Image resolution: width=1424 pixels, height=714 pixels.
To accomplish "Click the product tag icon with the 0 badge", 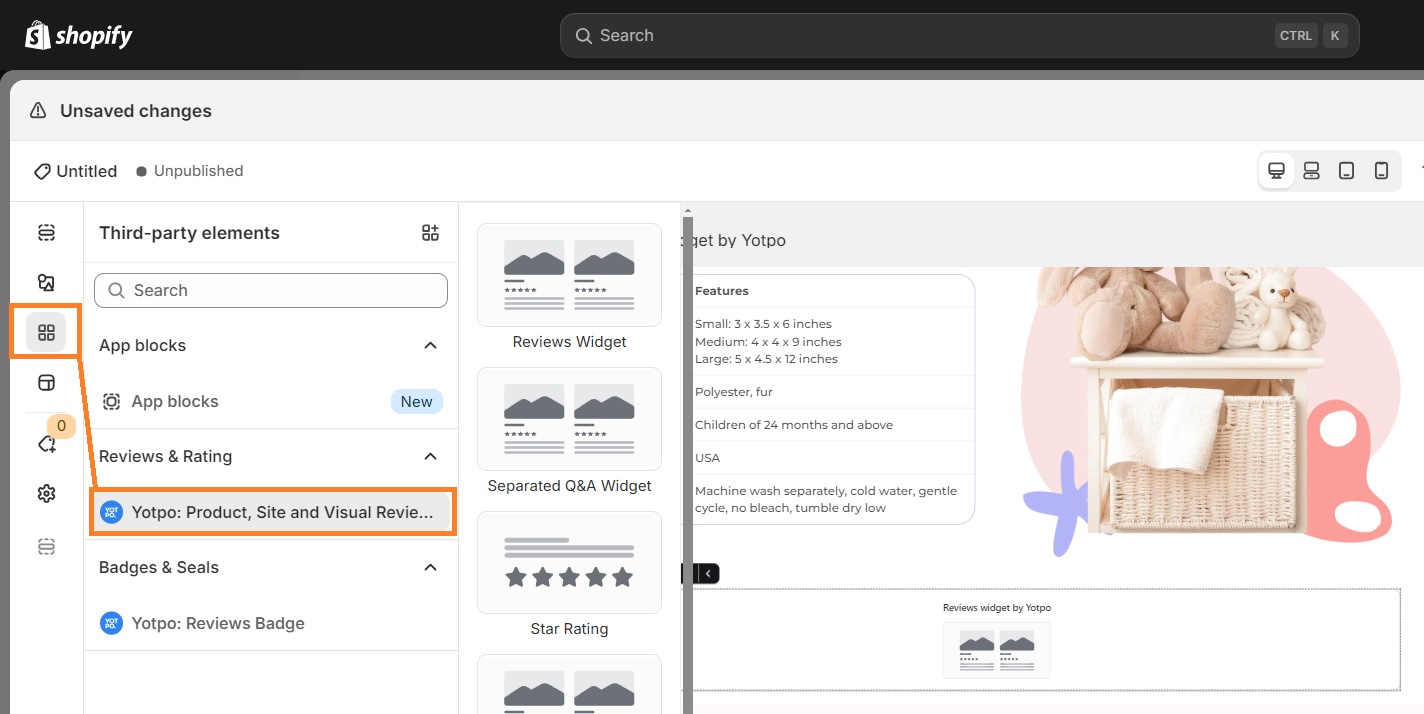I will pos(46,443).
